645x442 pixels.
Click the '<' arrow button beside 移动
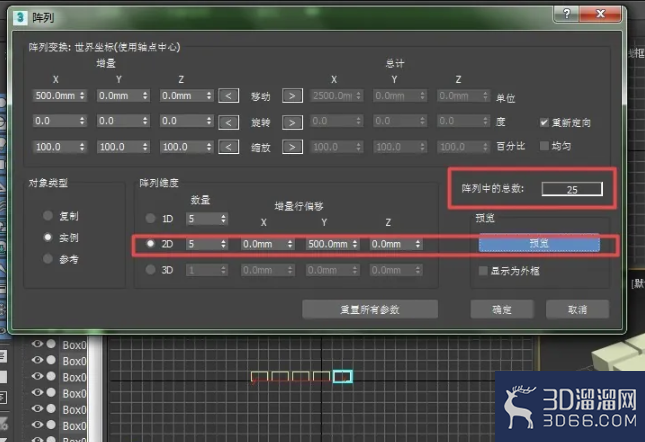pyautogui.click(x=228, y=96)
